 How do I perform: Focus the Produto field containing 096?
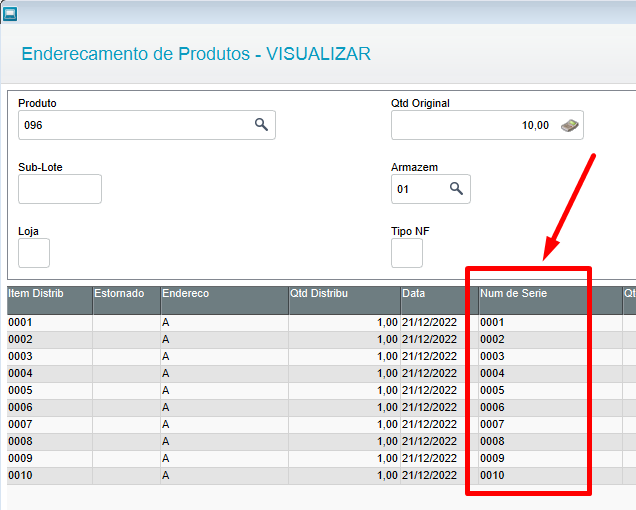(x=147, y=125)
